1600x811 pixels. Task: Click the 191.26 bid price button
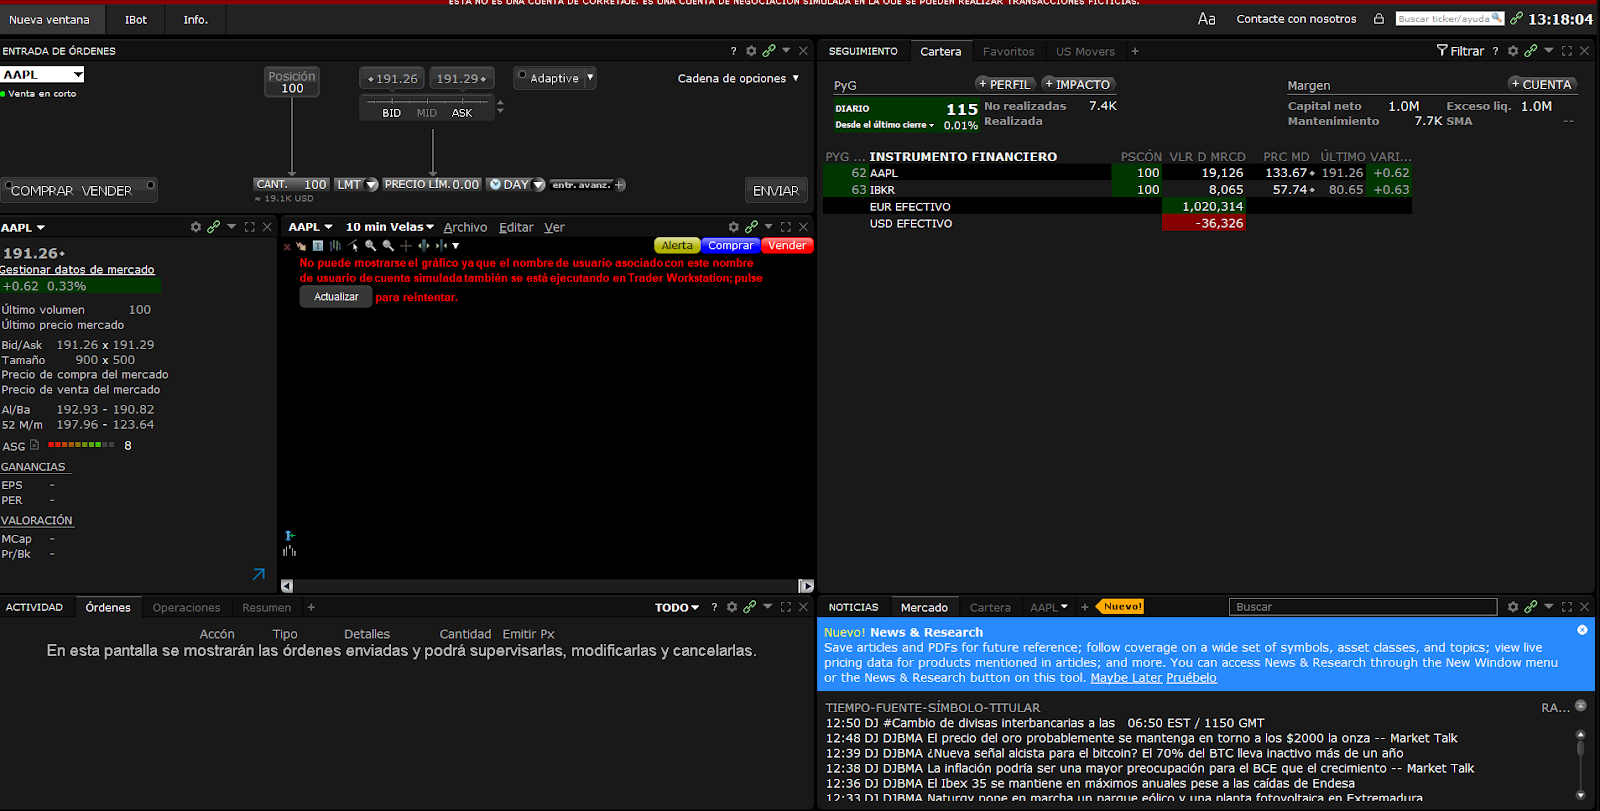pos(393,78)
